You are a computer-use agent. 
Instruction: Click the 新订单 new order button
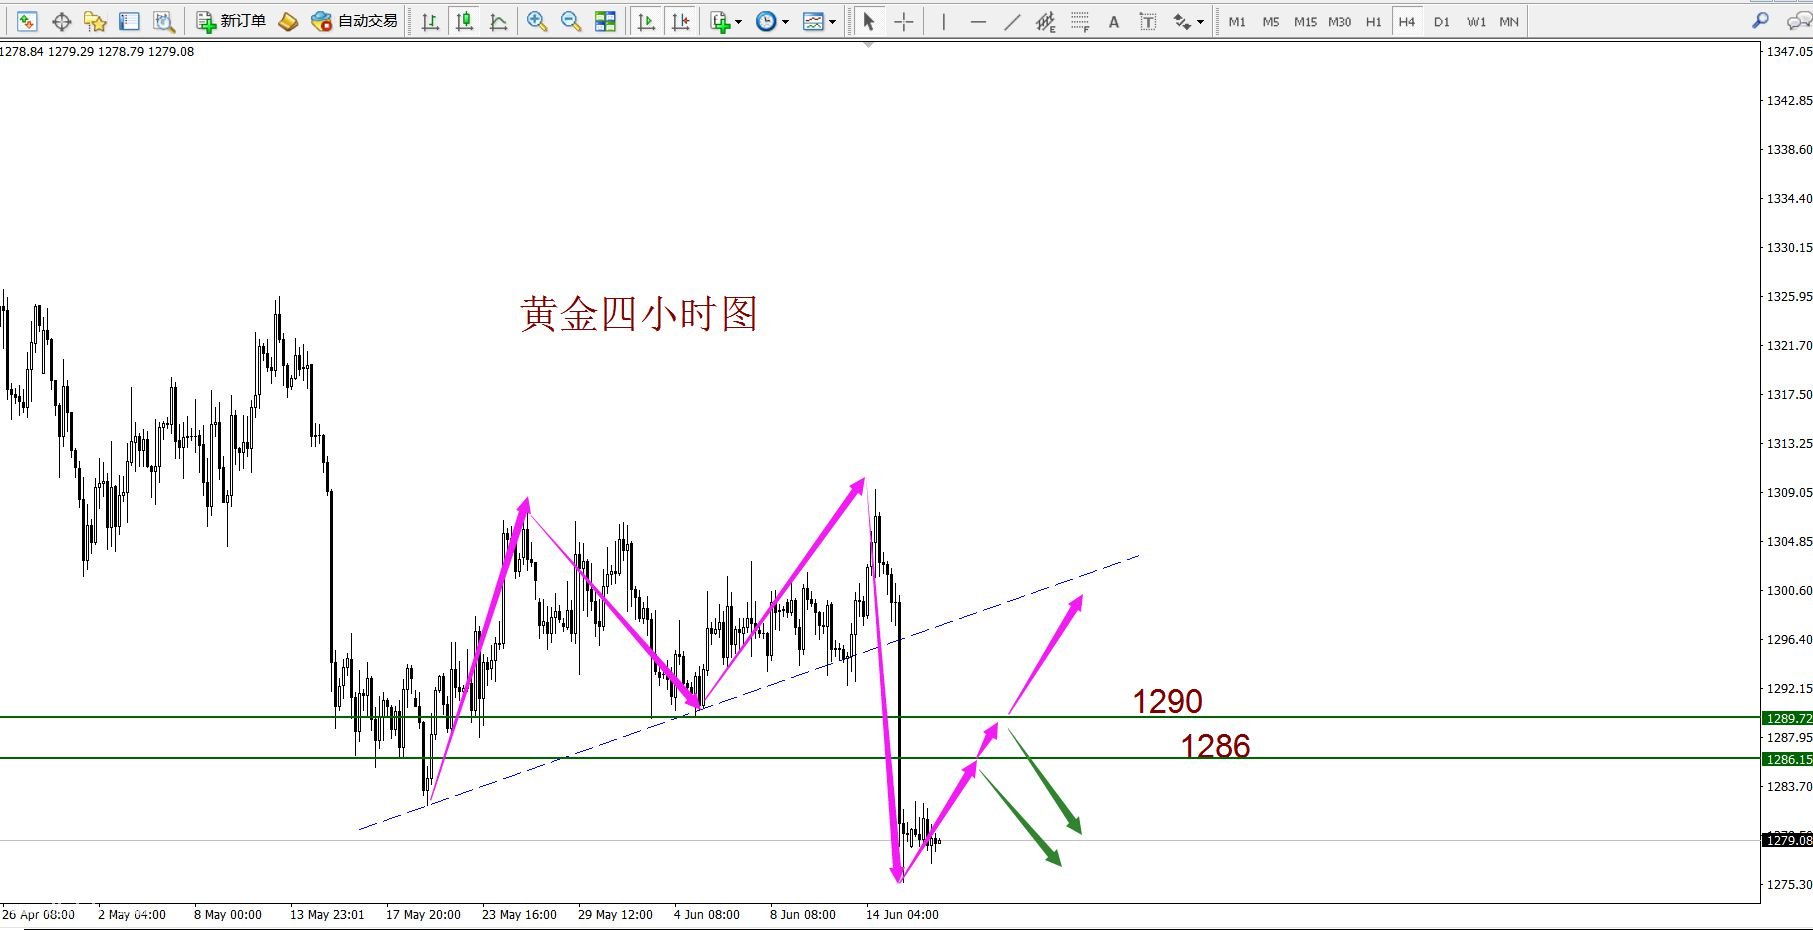pos(231,21)
